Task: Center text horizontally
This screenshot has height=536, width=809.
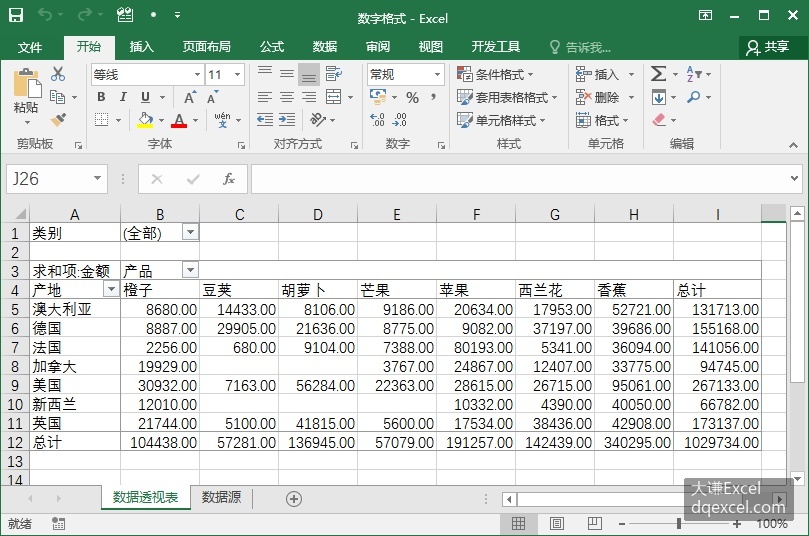Action: [x=287, y=97]
